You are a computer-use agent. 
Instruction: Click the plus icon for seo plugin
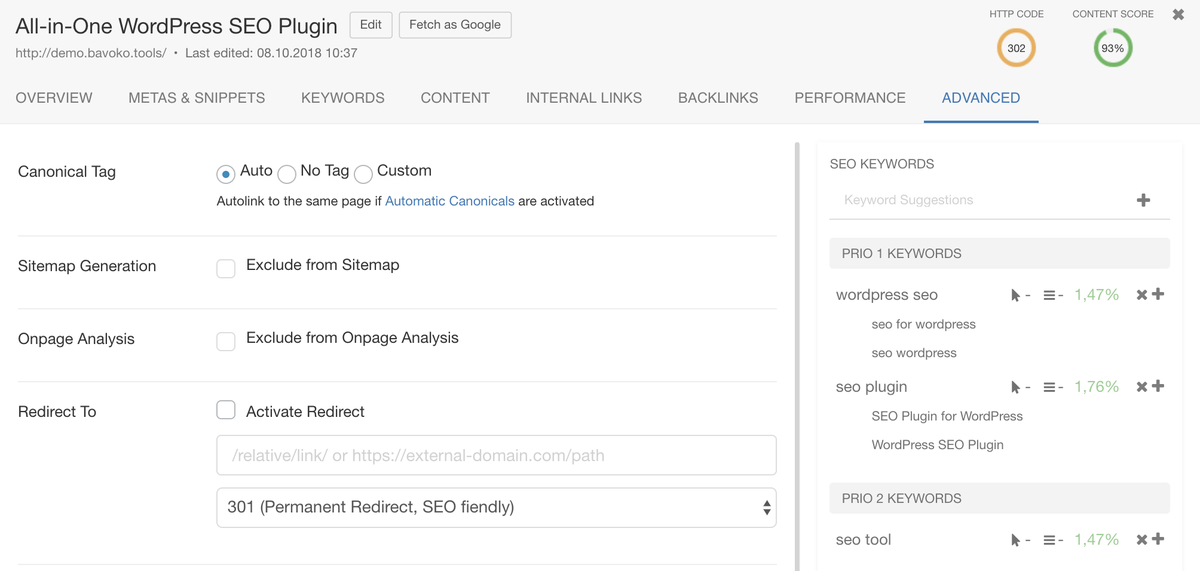click(1158, 386)
